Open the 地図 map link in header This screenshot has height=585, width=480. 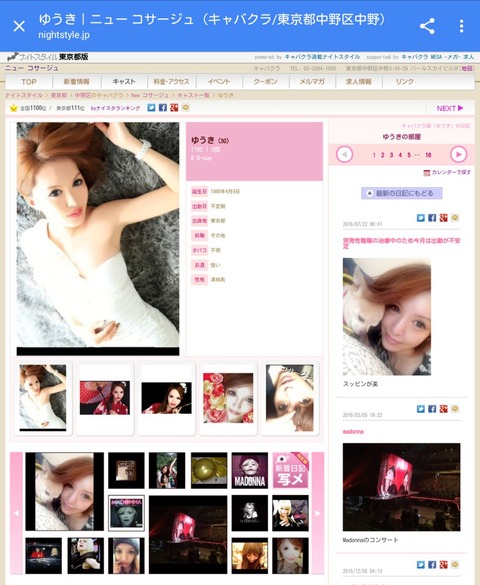pyautogui.click(x=467, y=68)
